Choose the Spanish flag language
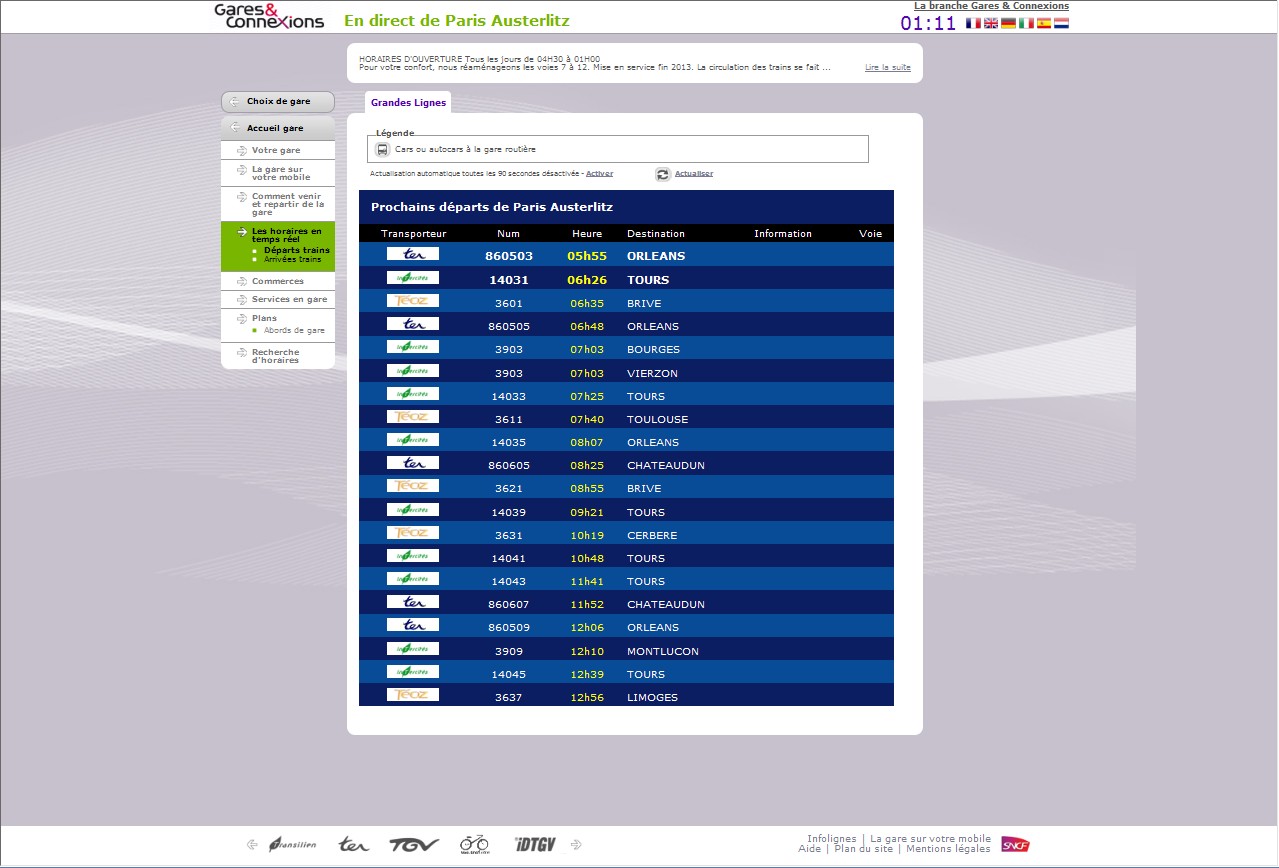Image resolution: width=1279 pixels, height=868 pixels. coord(1044,23)
